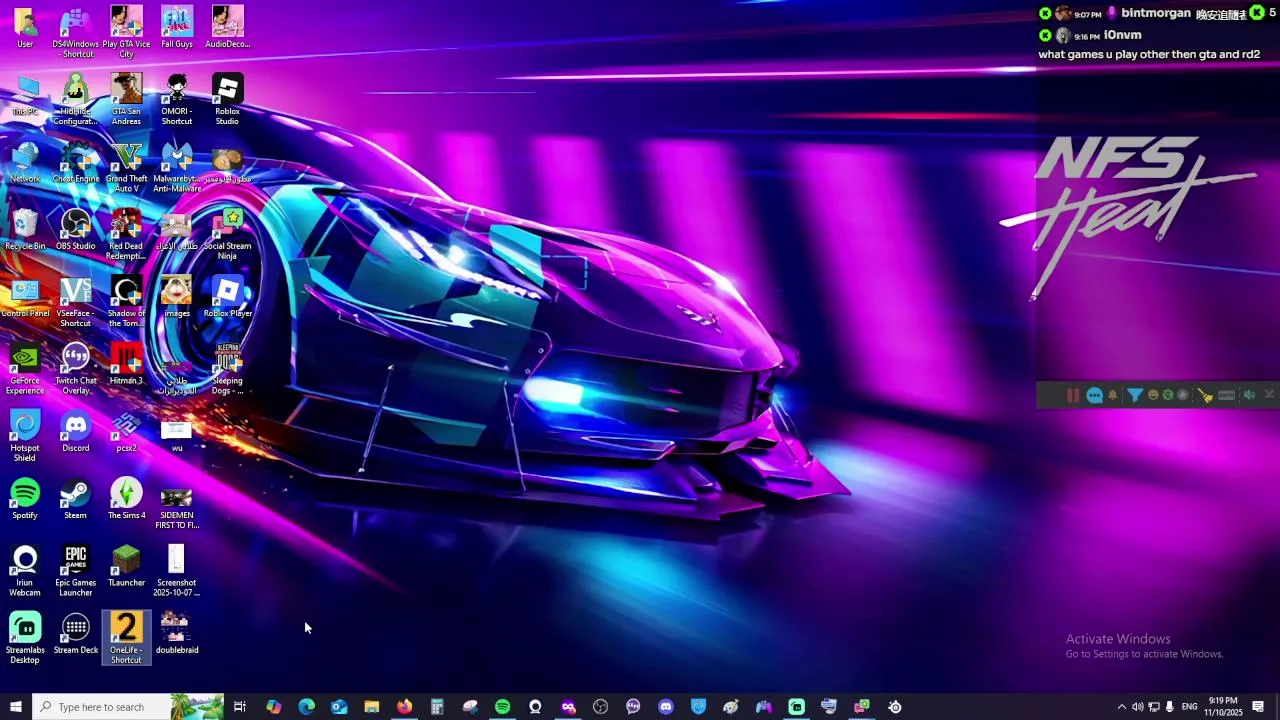This screenshot has width=1280, height=720.
Task: Select Play GTA Vice City icon
Action: 126,33
